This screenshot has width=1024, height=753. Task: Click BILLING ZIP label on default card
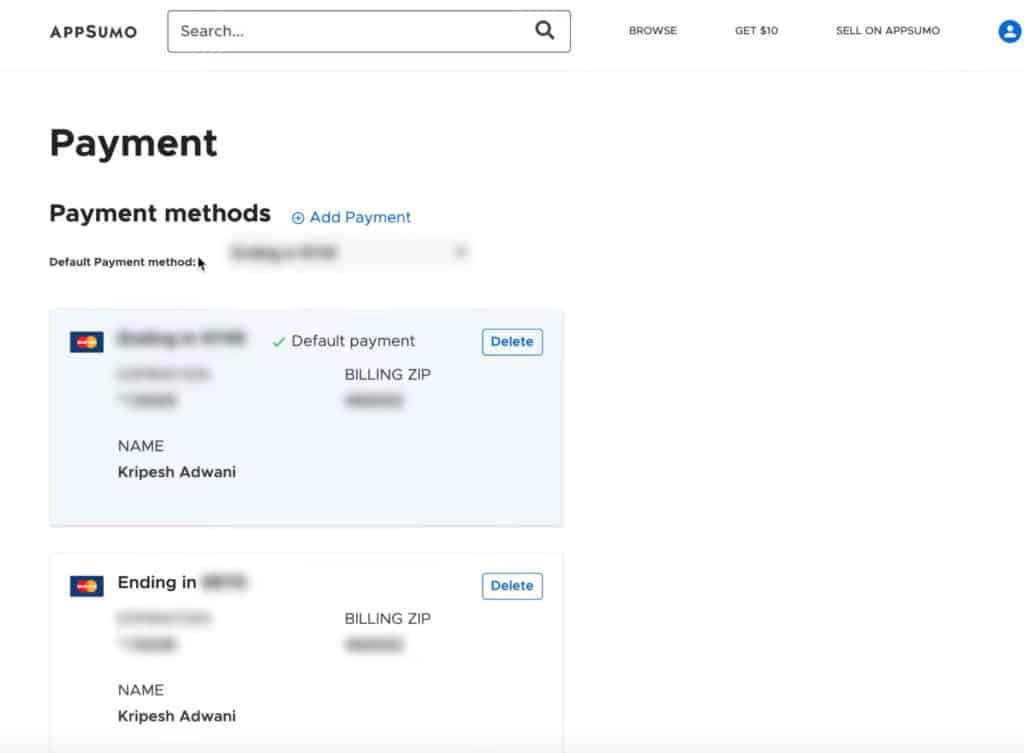(388, 375)
